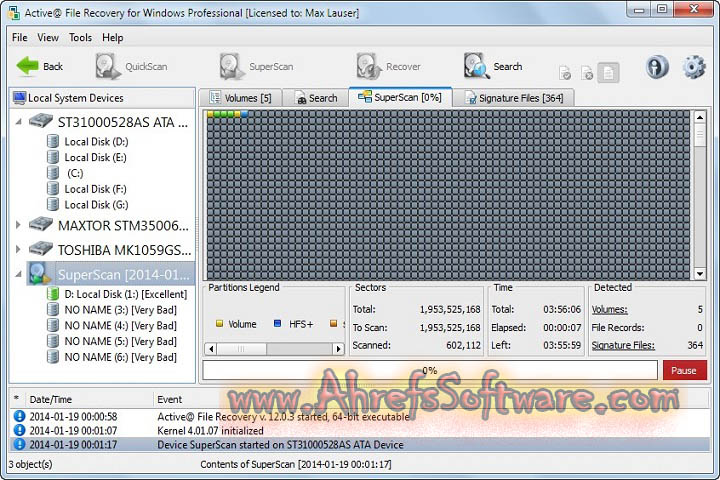Click Sectors Total value 1,953,525,168
720x480 pixels.
pos(450,309)
